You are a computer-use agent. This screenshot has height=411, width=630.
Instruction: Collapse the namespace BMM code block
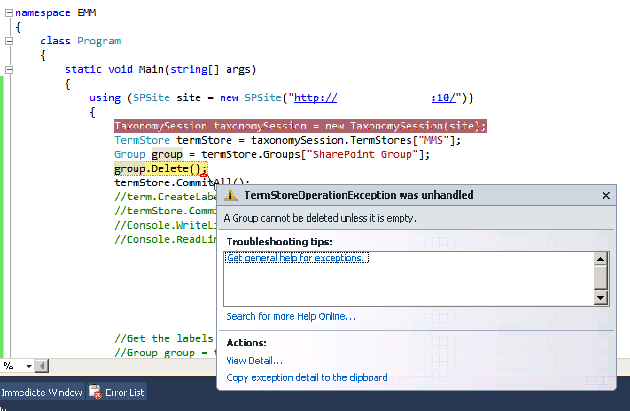pyautogui.click(x=9, y=13)
